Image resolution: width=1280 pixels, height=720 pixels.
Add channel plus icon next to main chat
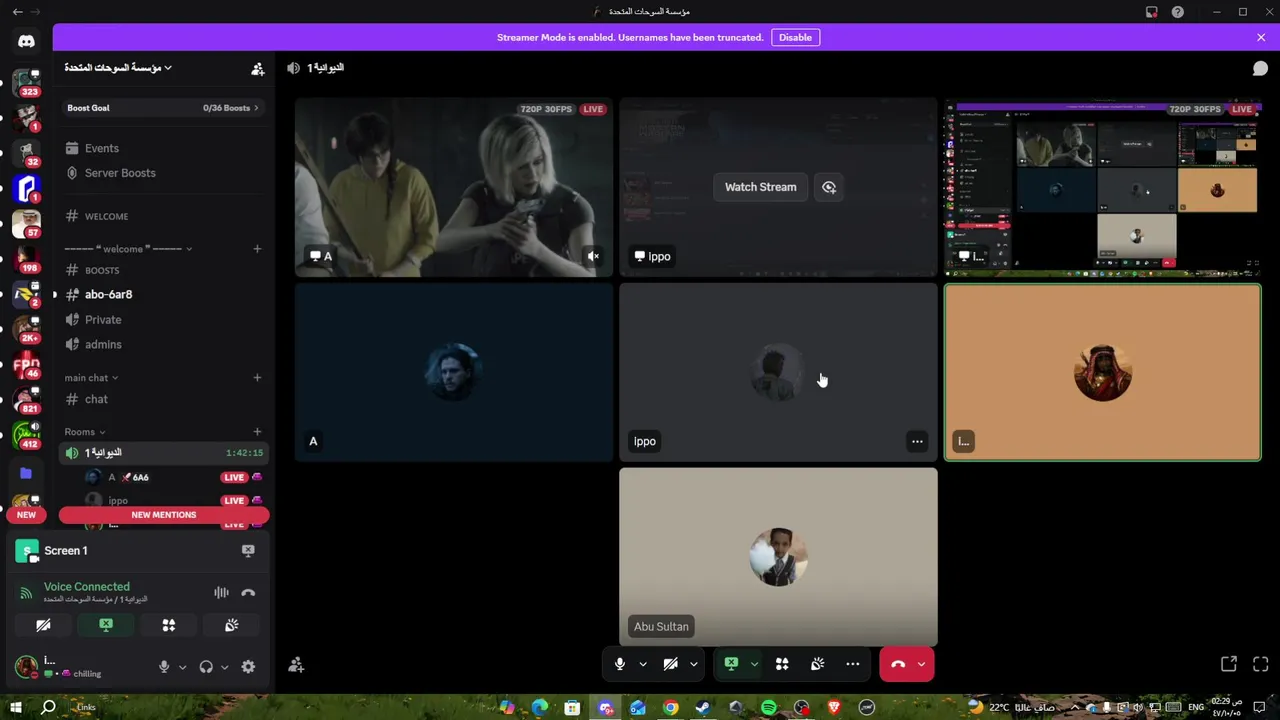click(x=257, y=378)
